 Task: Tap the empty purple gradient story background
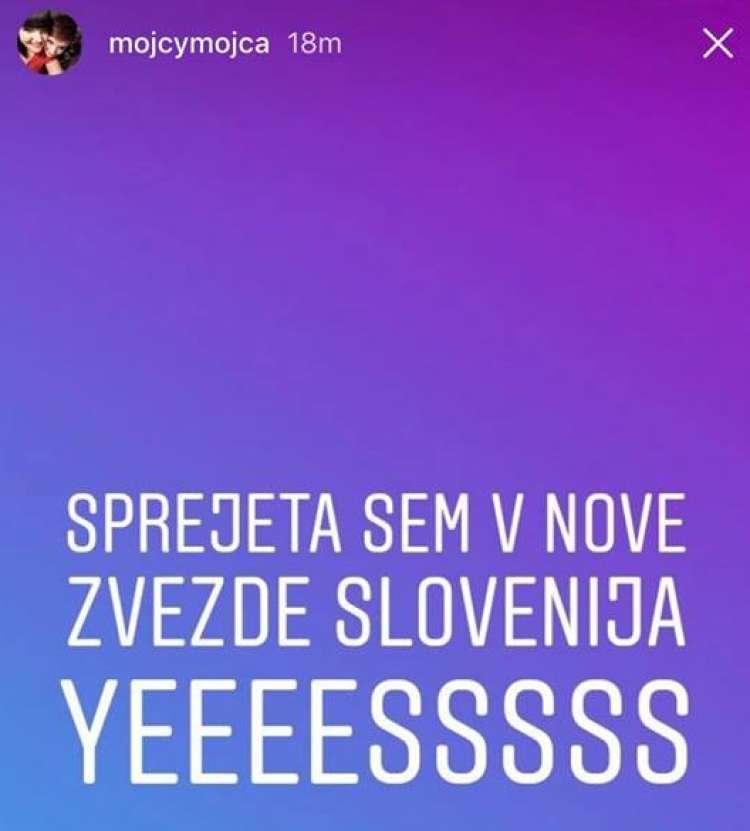(x=375, y=265)
